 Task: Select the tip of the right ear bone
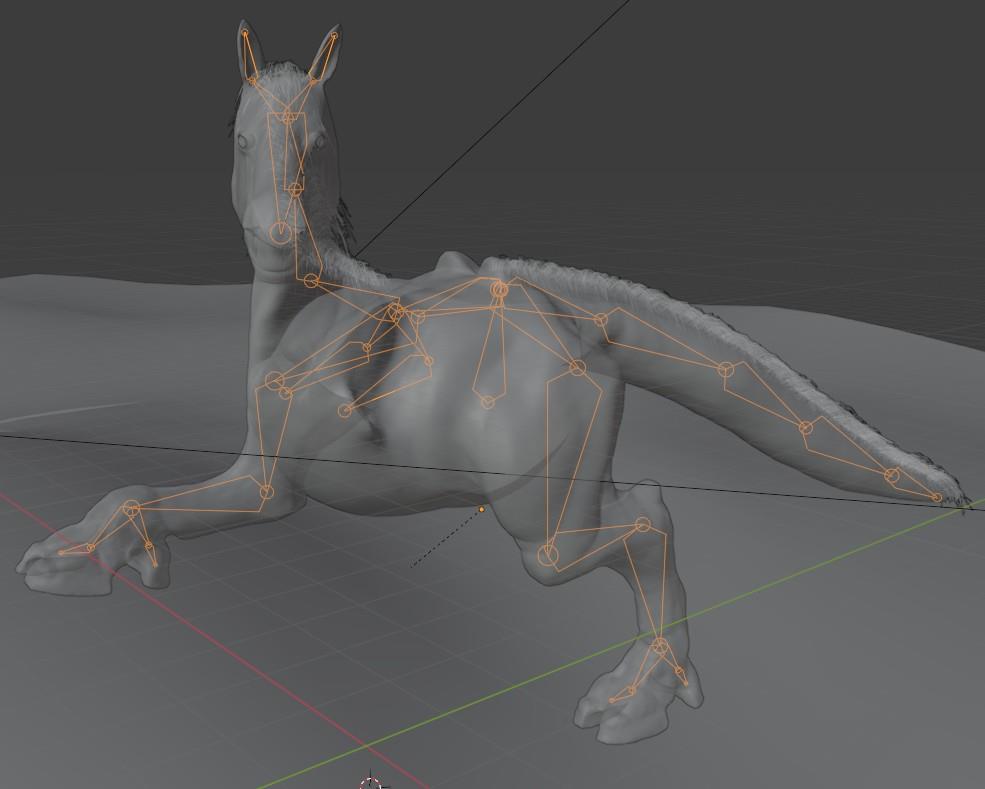coord(334,36)
